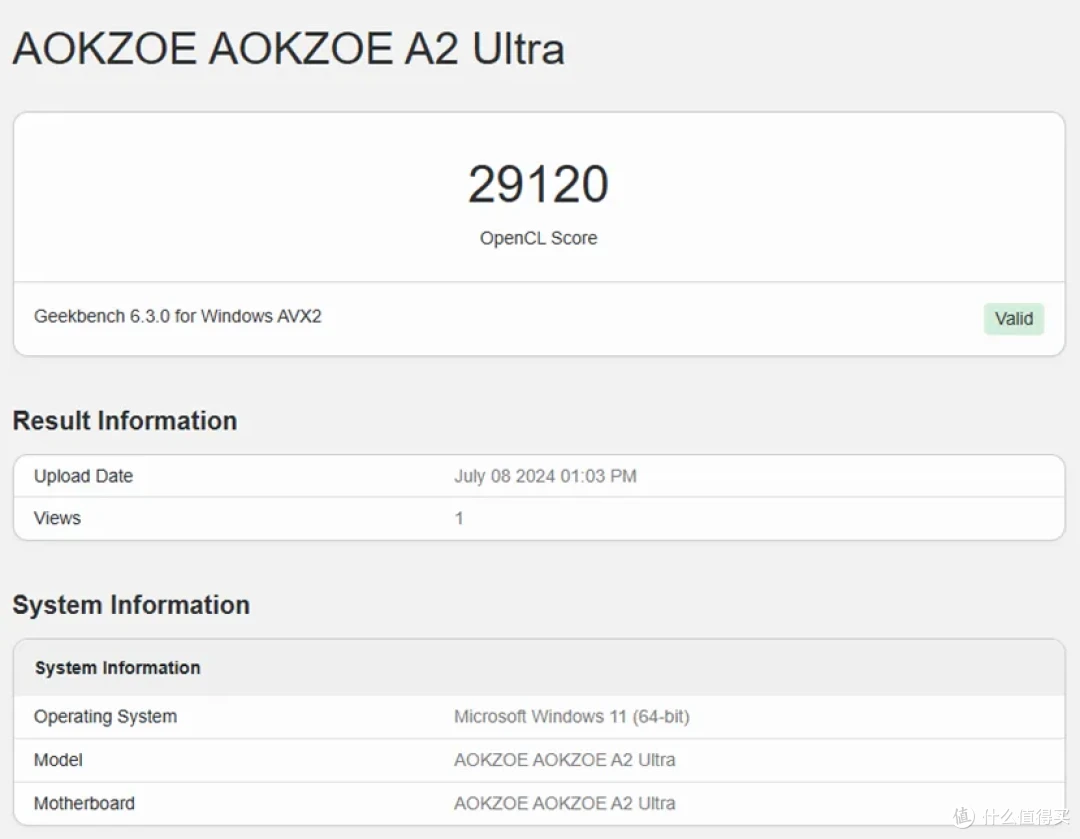1080x839 pixels.
Task: Select the Model value AOKZOE A2 Ultra
Action: [x=565, y=760]
